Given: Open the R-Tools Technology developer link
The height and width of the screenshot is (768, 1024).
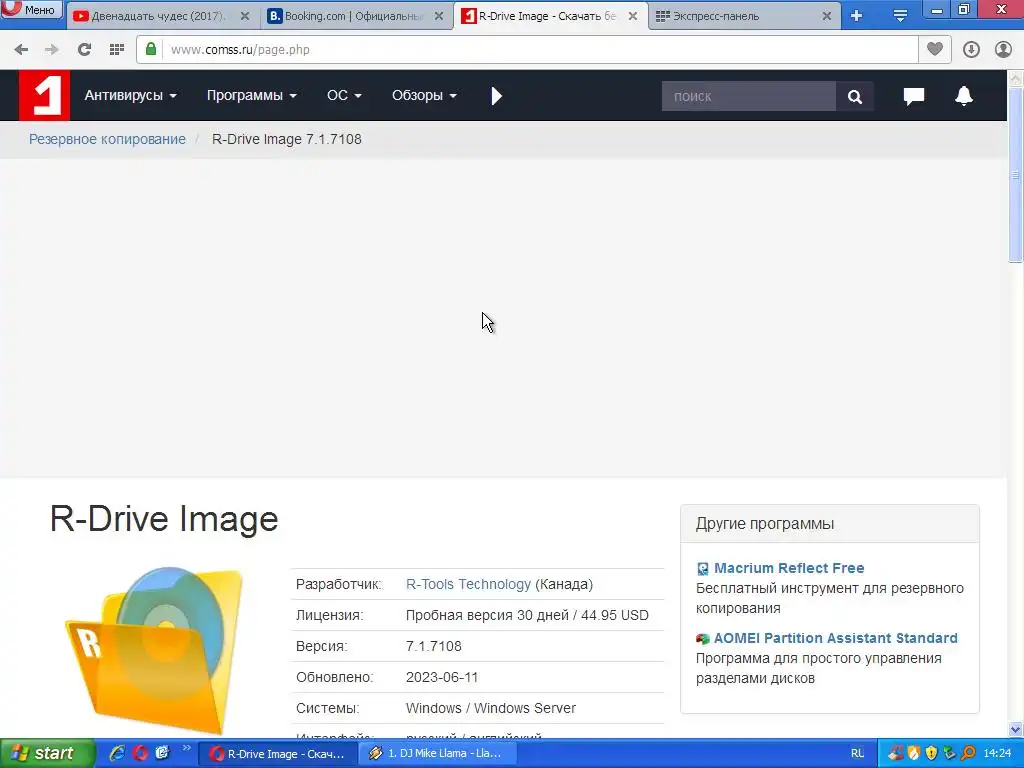Looking at the screenshot, I should click(468, 584).
